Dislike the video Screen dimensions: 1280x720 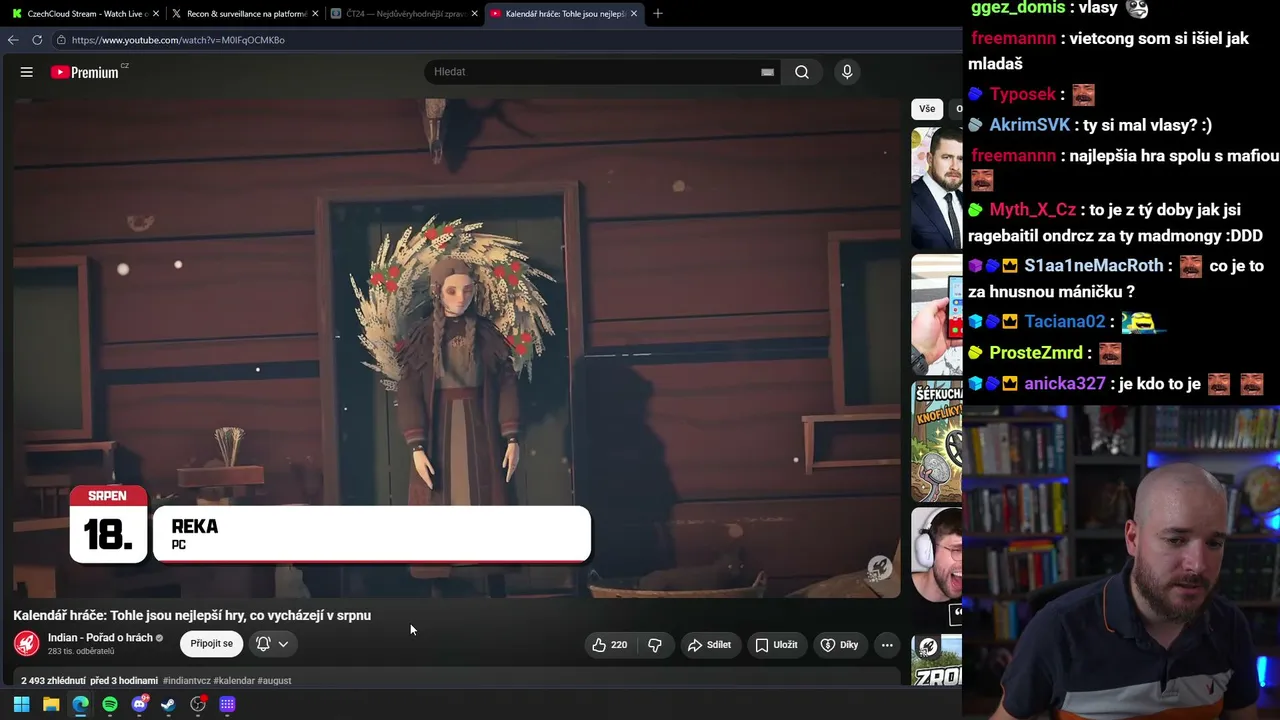click(x=655, y=645)
